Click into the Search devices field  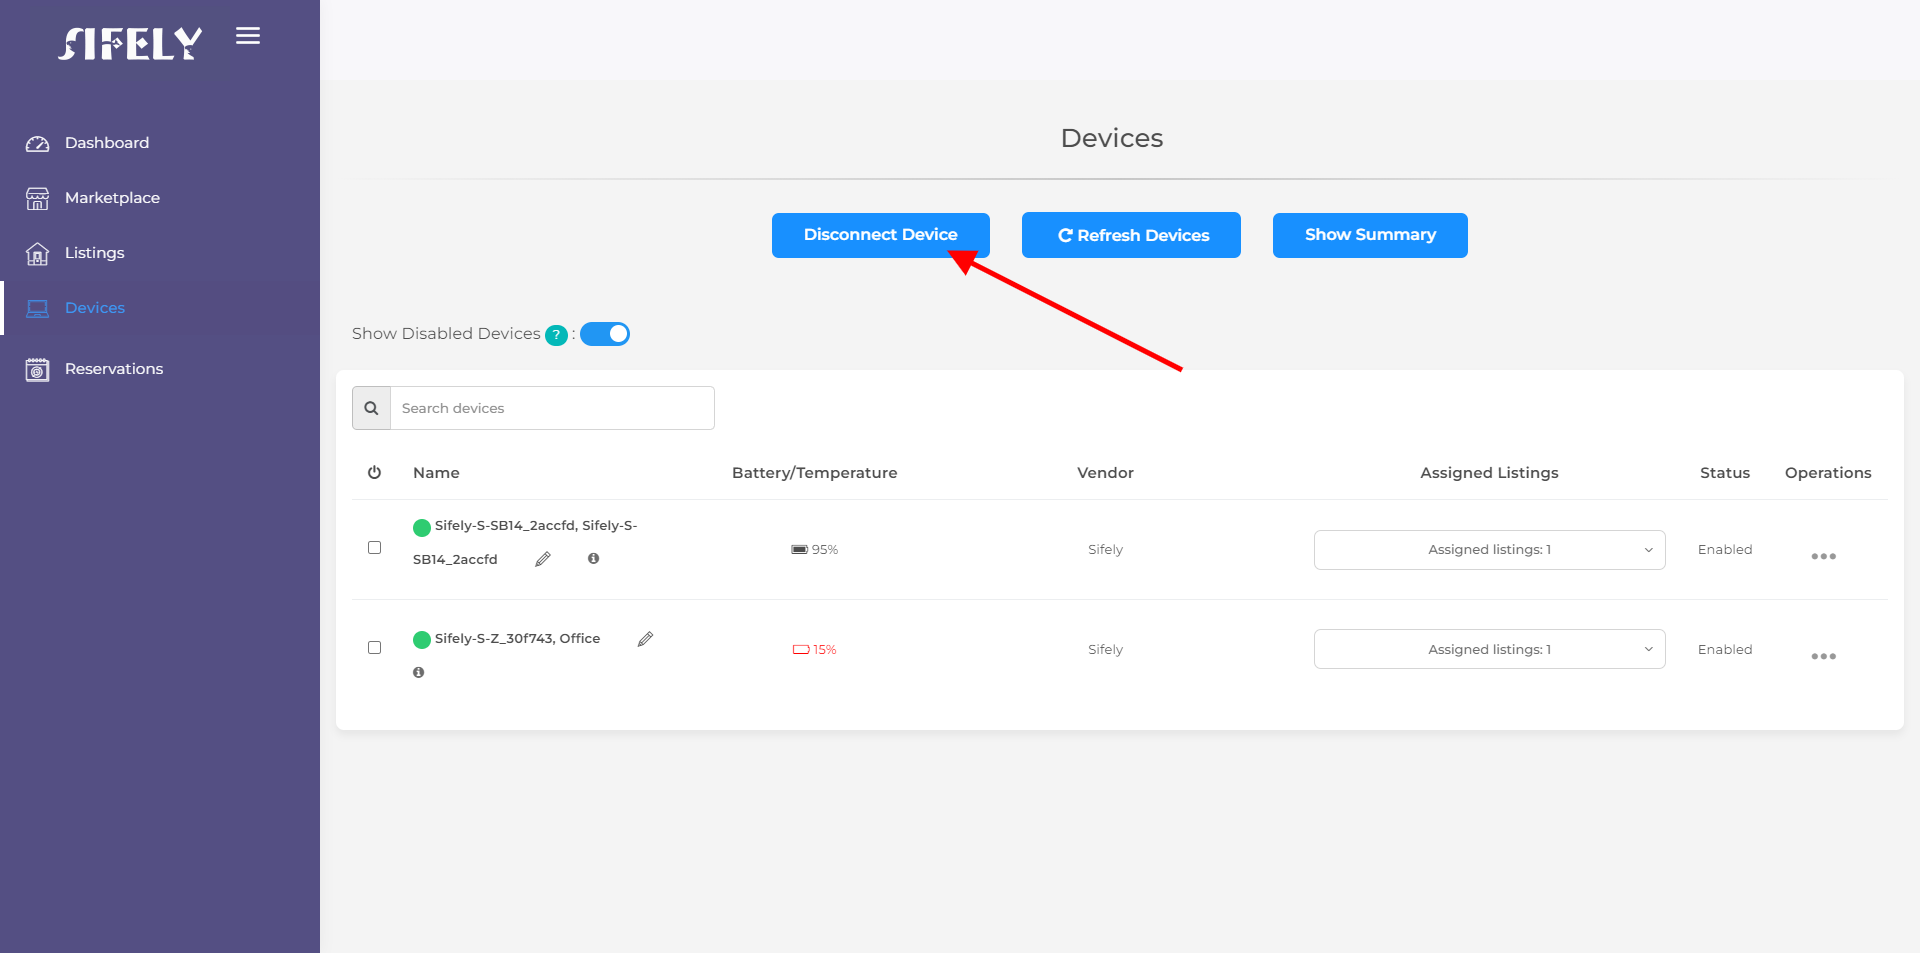pos(552,408)
